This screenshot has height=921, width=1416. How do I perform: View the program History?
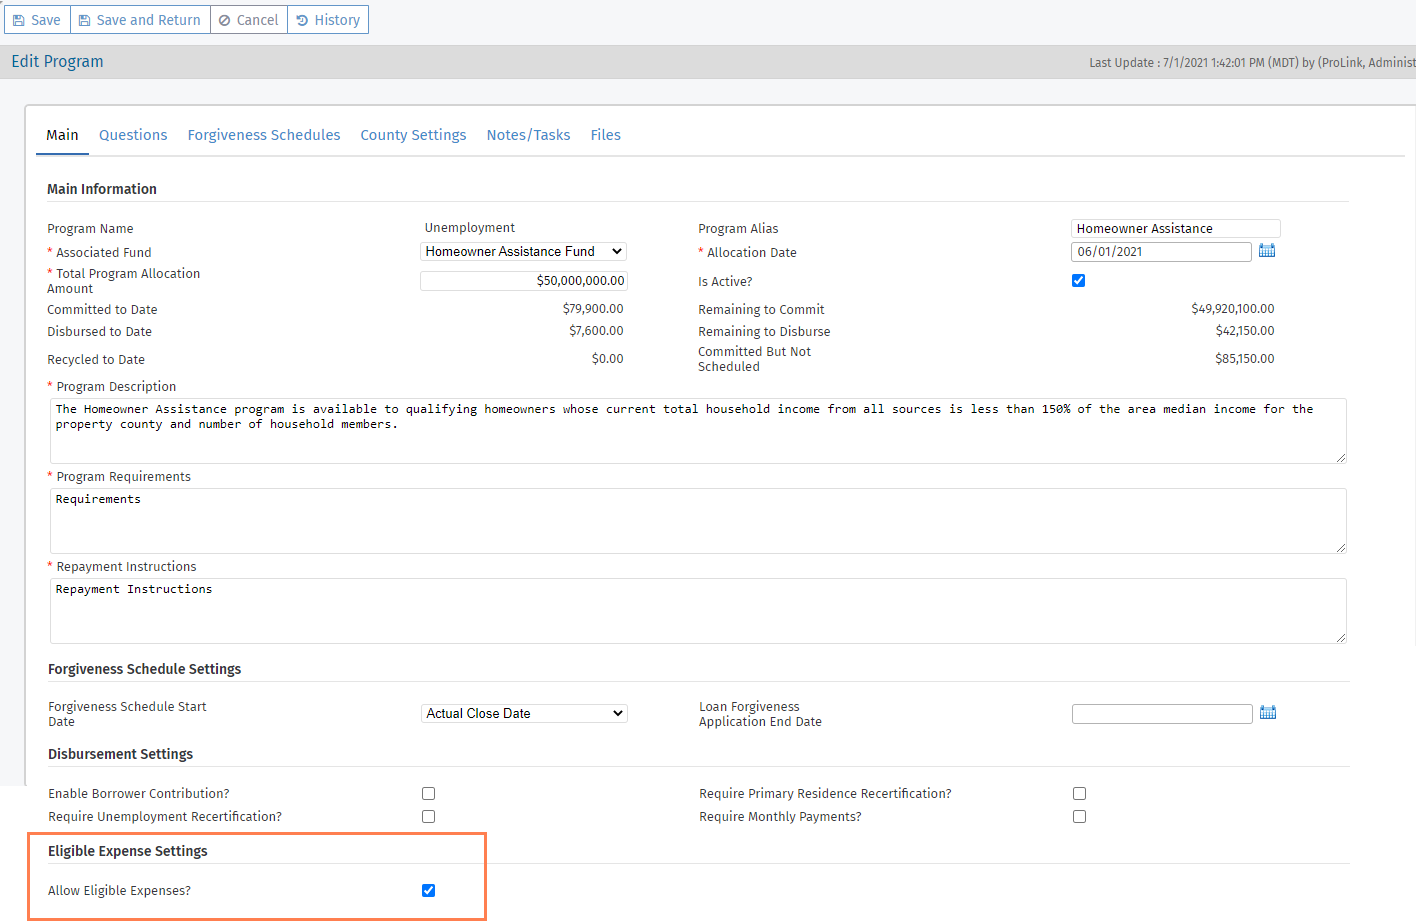tap(328, 20)
